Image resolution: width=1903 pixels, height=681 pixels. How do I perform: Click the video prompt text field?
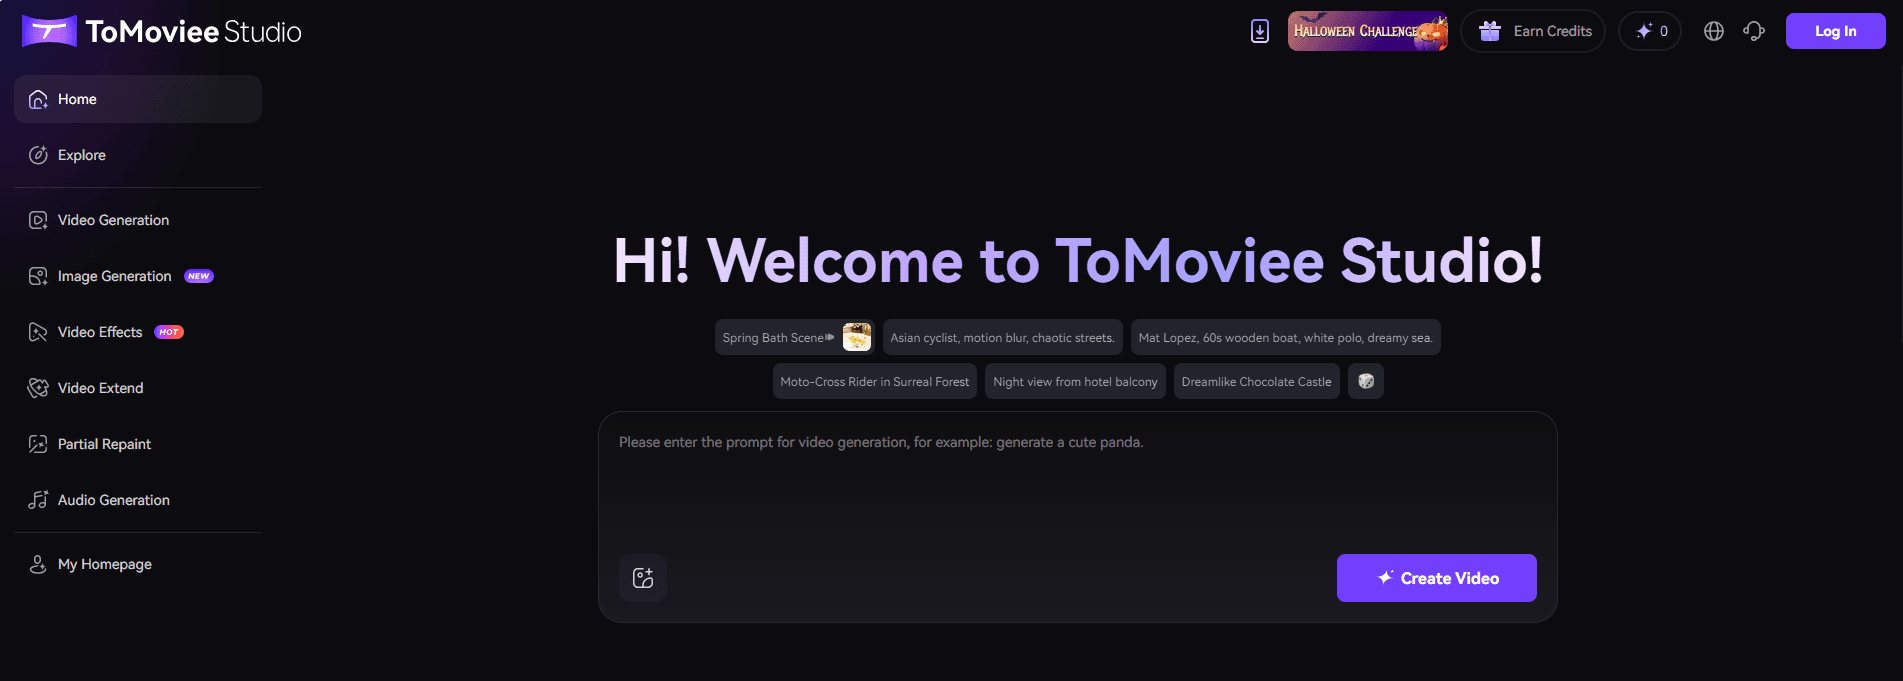point(1078,480)
